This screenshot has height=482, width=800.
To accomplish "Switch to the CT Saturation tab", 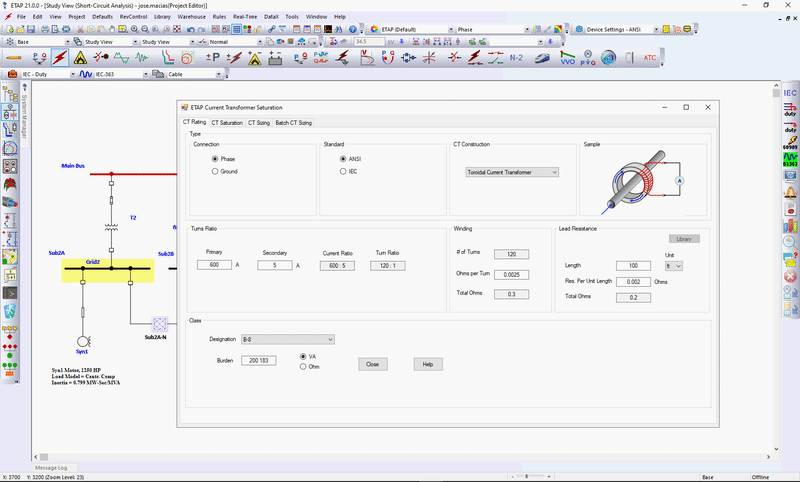I will pos(226,123).
